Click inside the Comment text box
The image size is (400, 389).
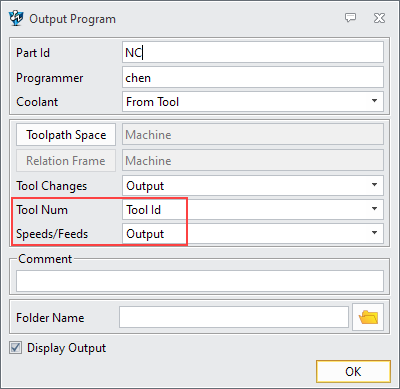200,281
